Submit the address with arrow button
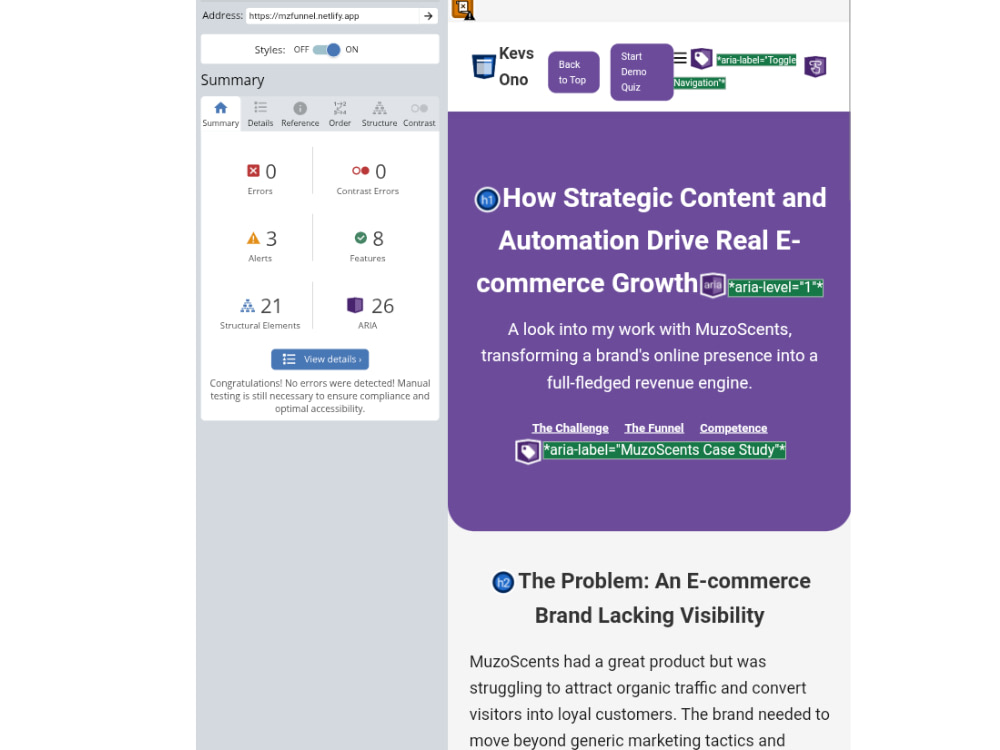Screen dimensions: 1000x750 429,16
